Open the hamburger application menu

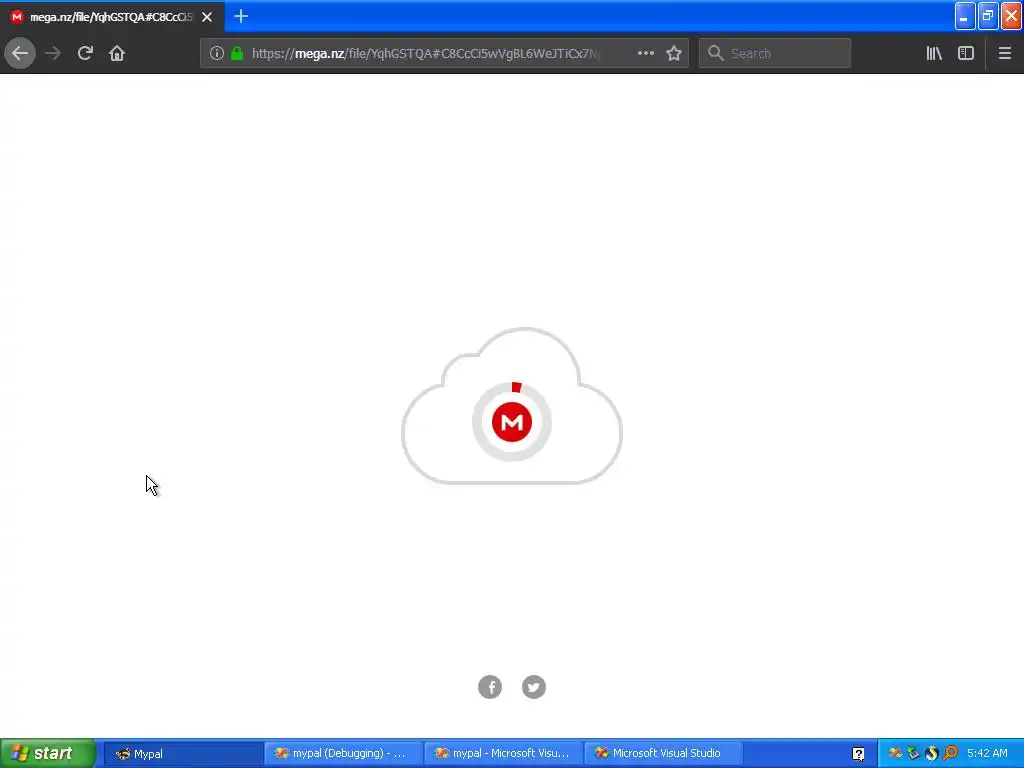1004,53
